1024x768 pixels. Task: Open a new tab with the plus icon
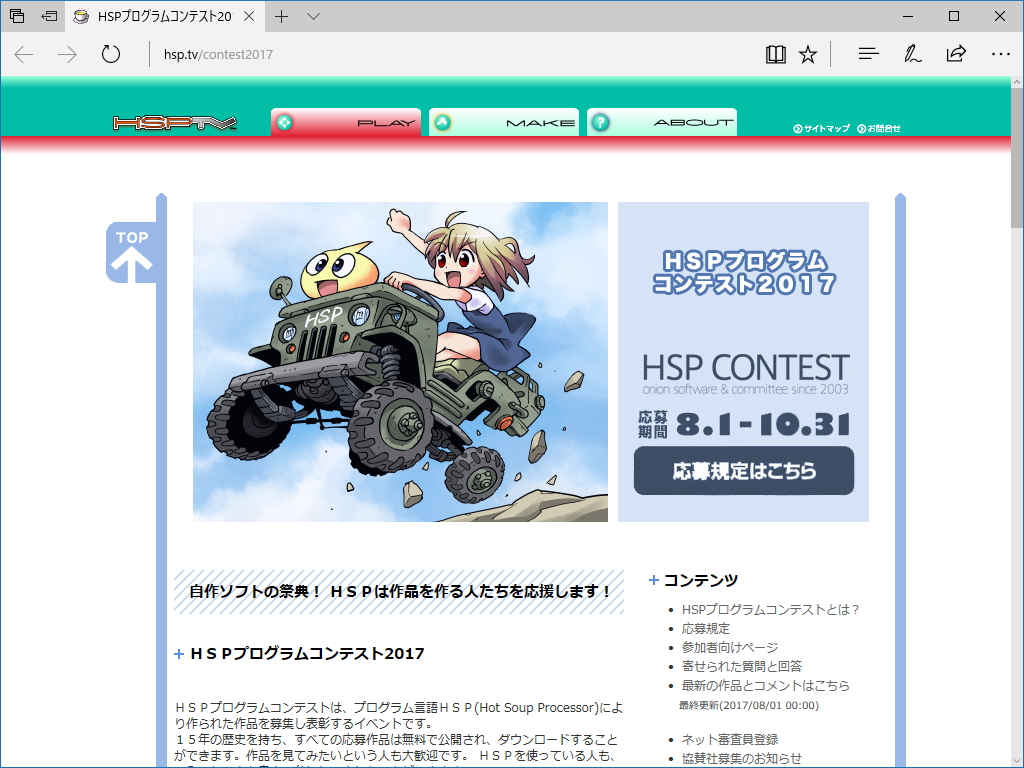point(279,16)
